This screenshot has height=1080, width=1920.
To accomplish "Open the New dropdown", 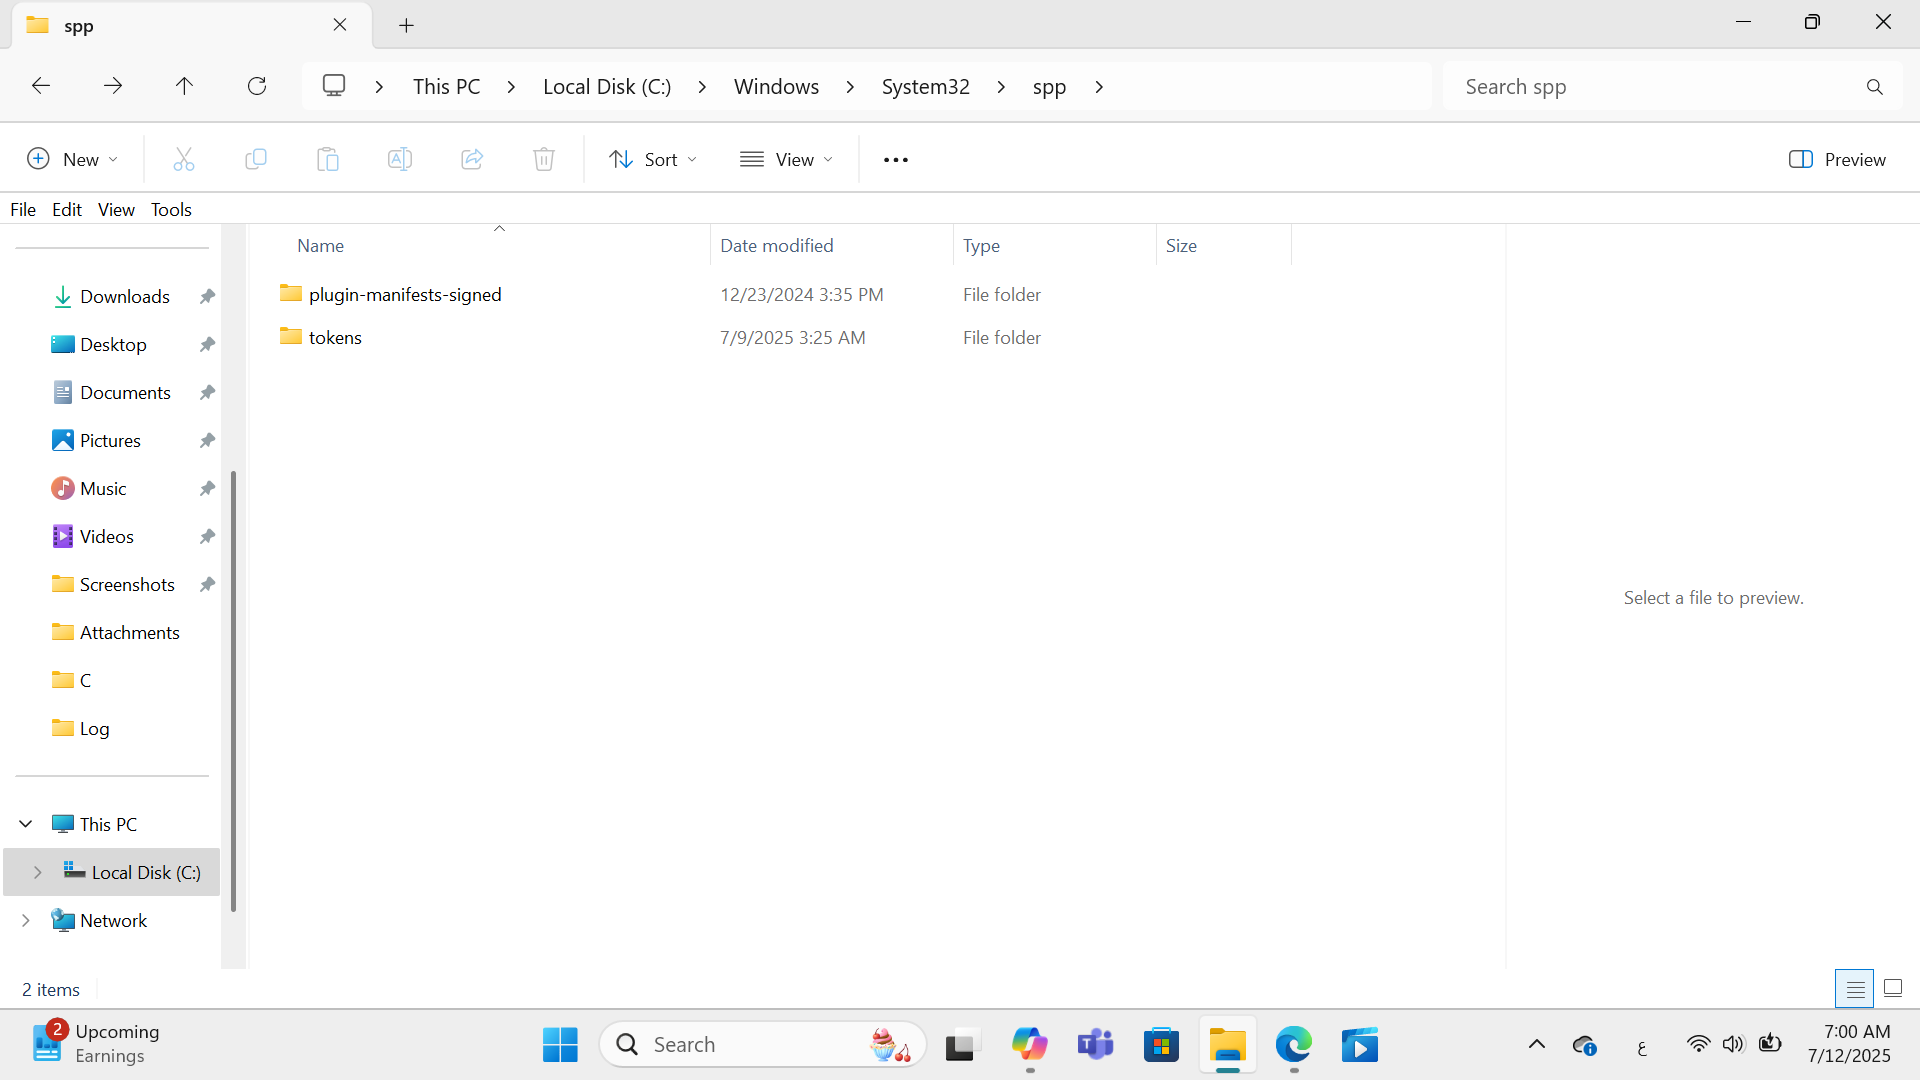I will click(72, 160).
